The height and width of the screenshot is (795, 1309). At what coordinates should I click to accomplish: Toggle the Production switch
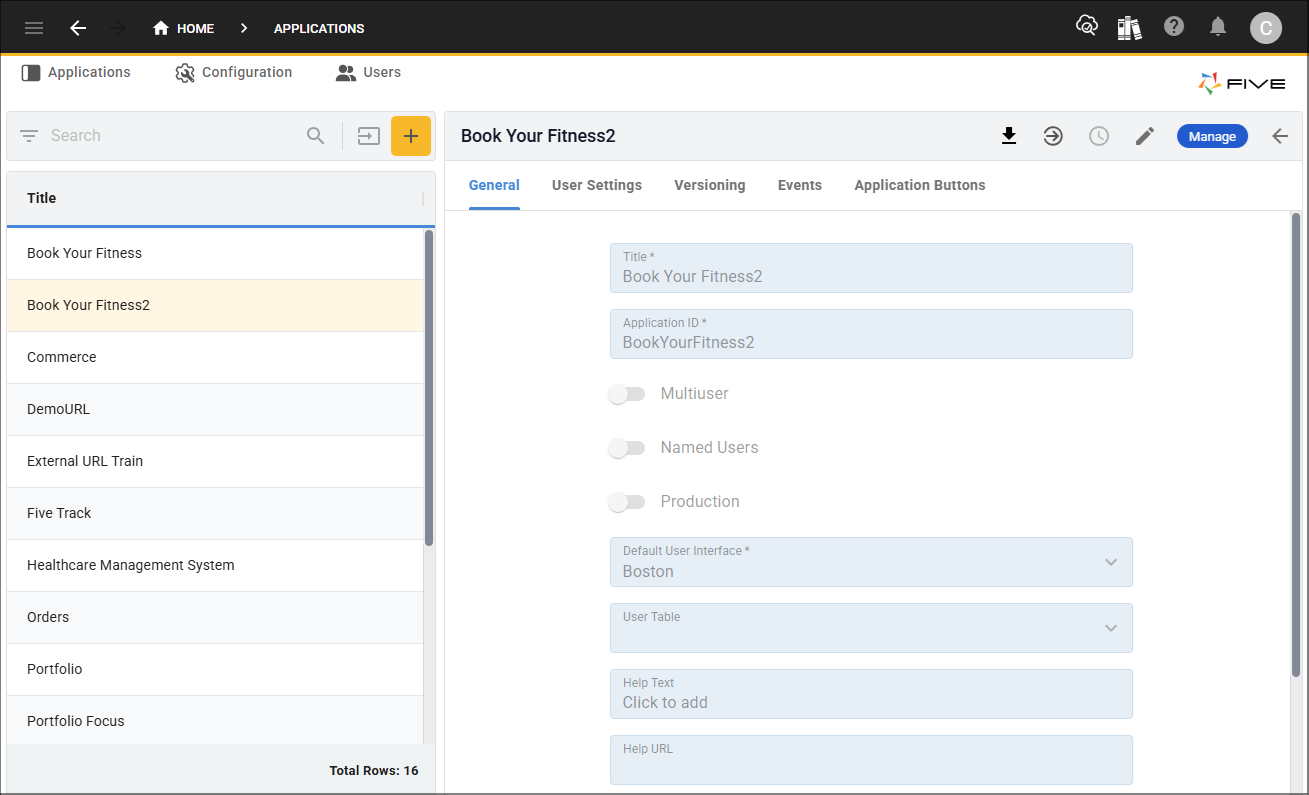click(627, 502)
